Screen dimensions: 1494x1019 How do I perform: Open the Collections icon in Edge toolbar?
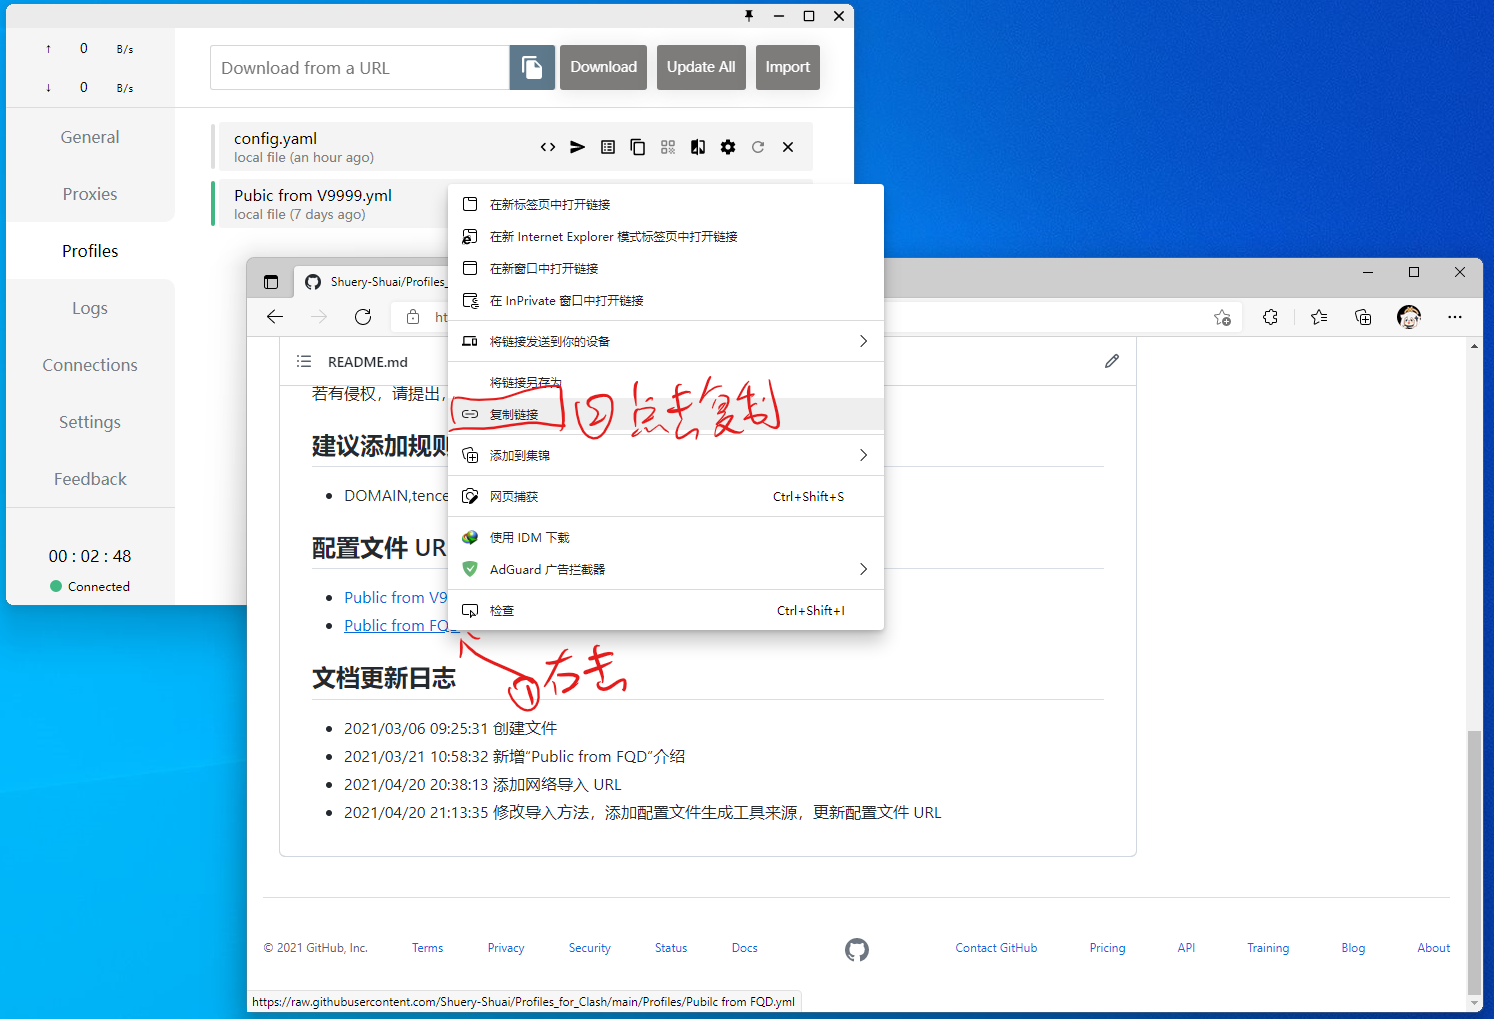[1363, 317]
